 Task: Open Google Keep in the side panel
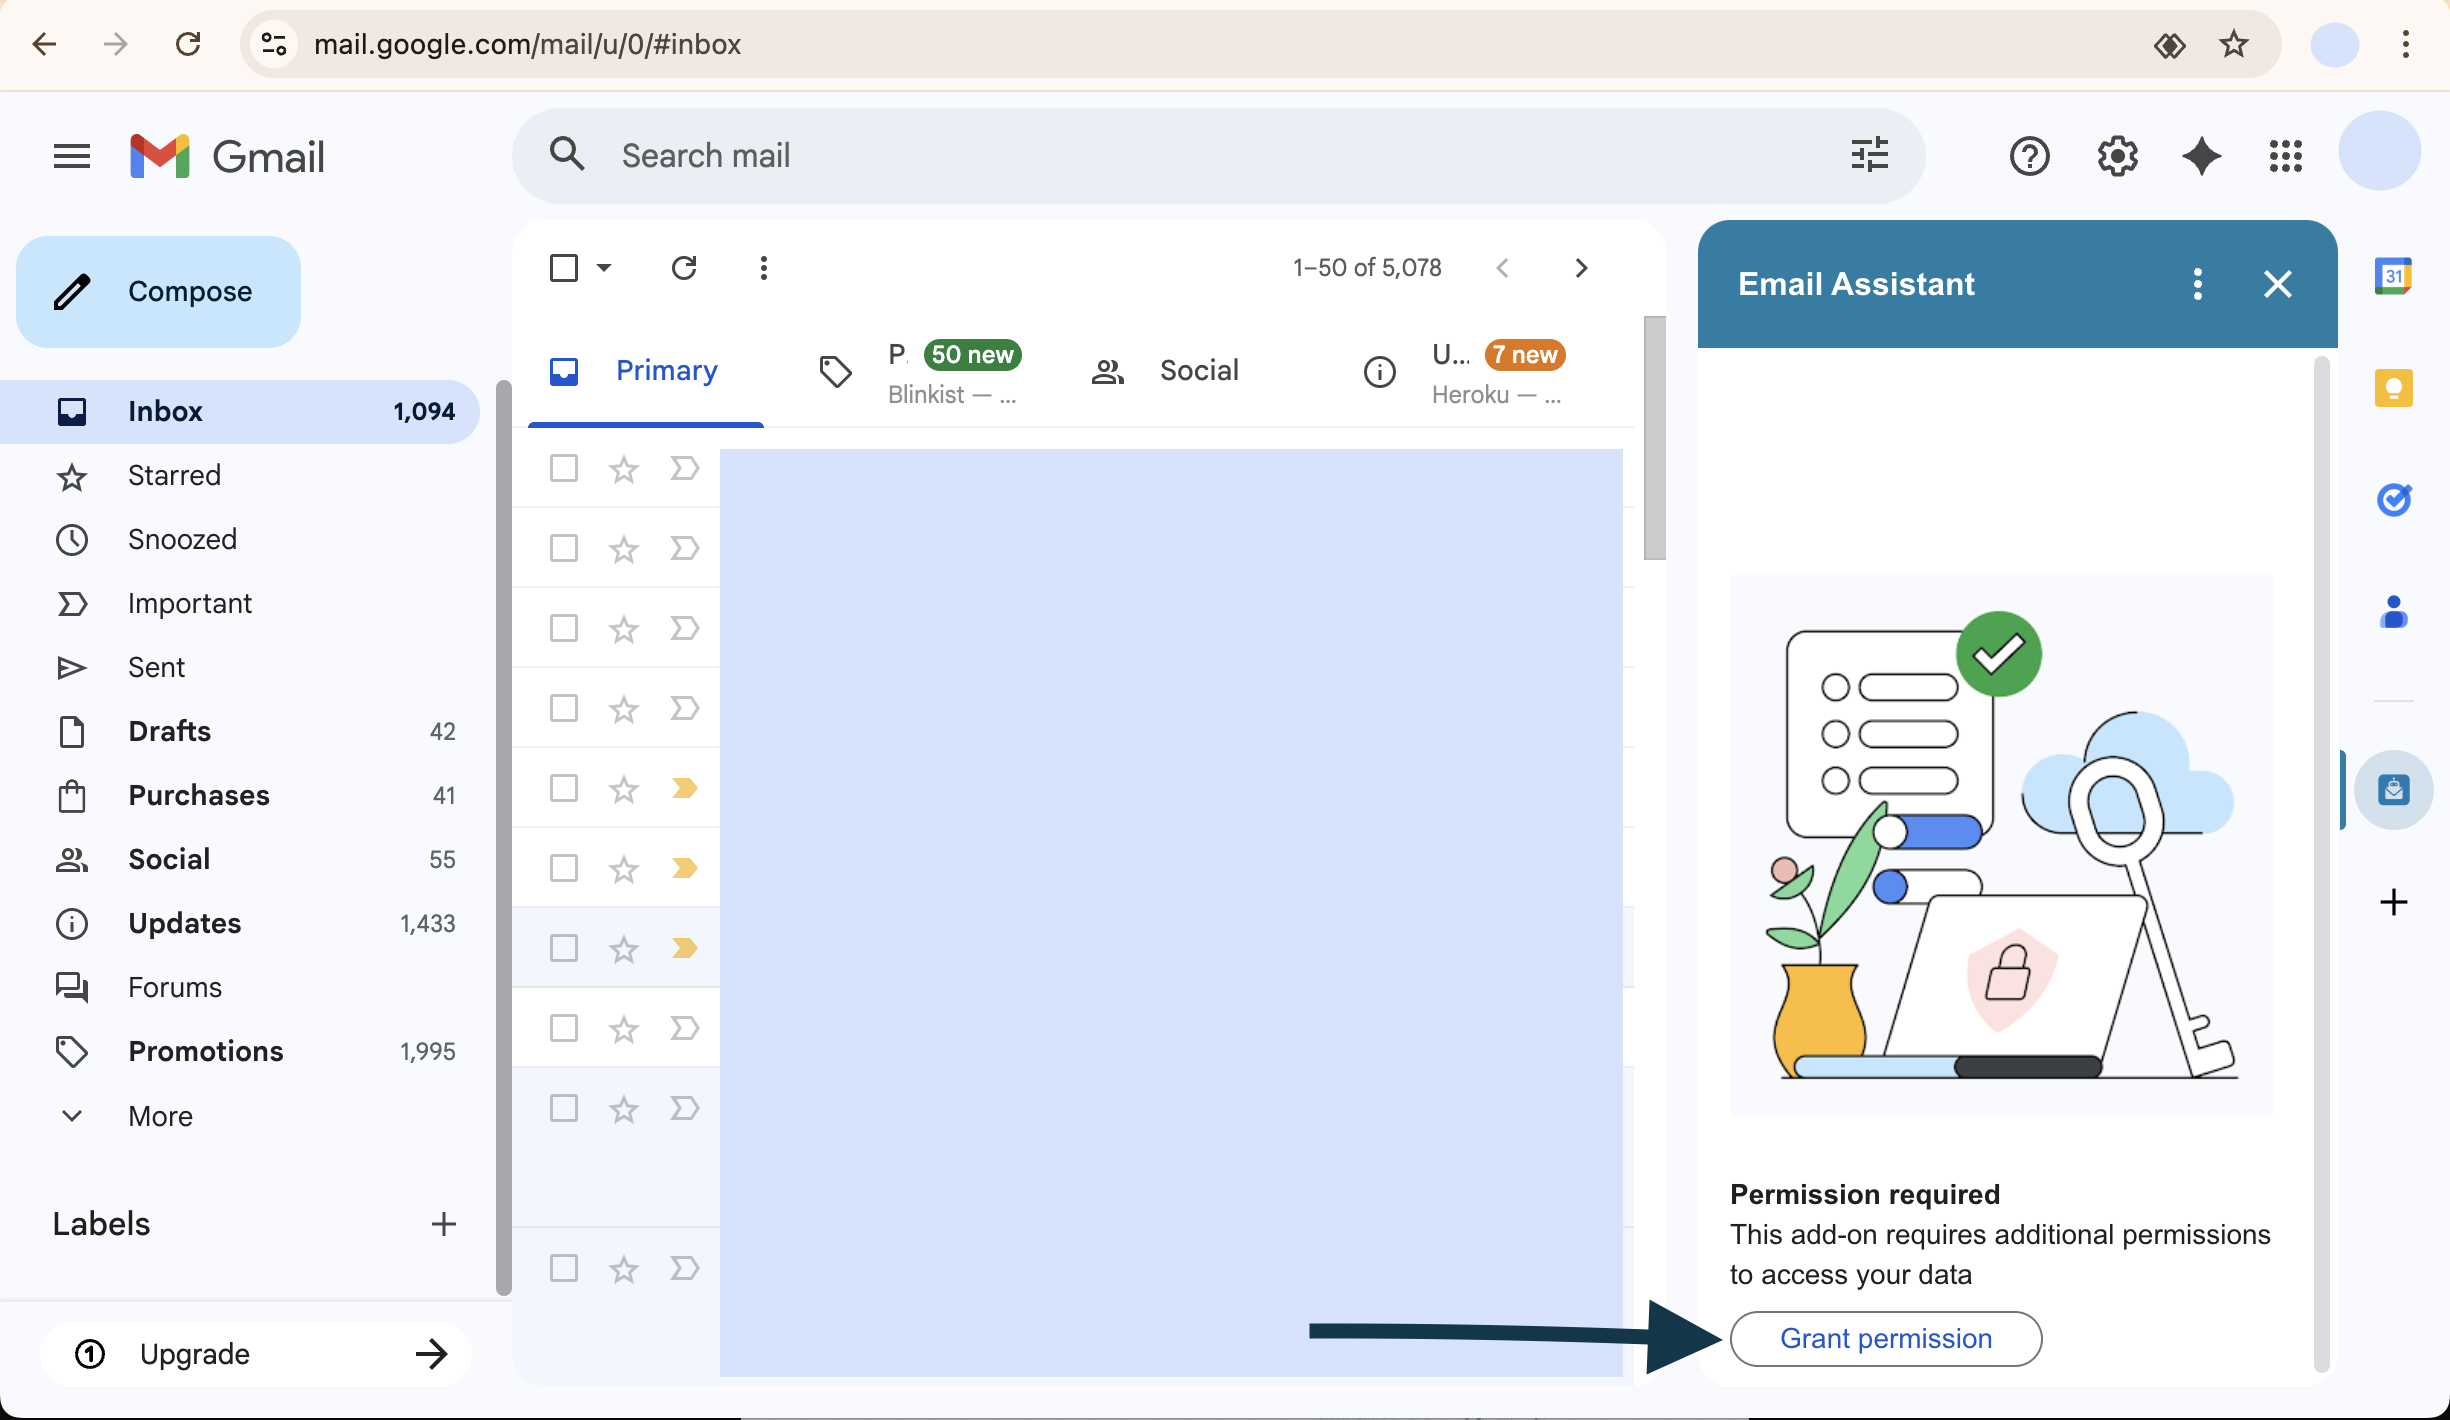pyautogui.click(x=2394, y=389)
